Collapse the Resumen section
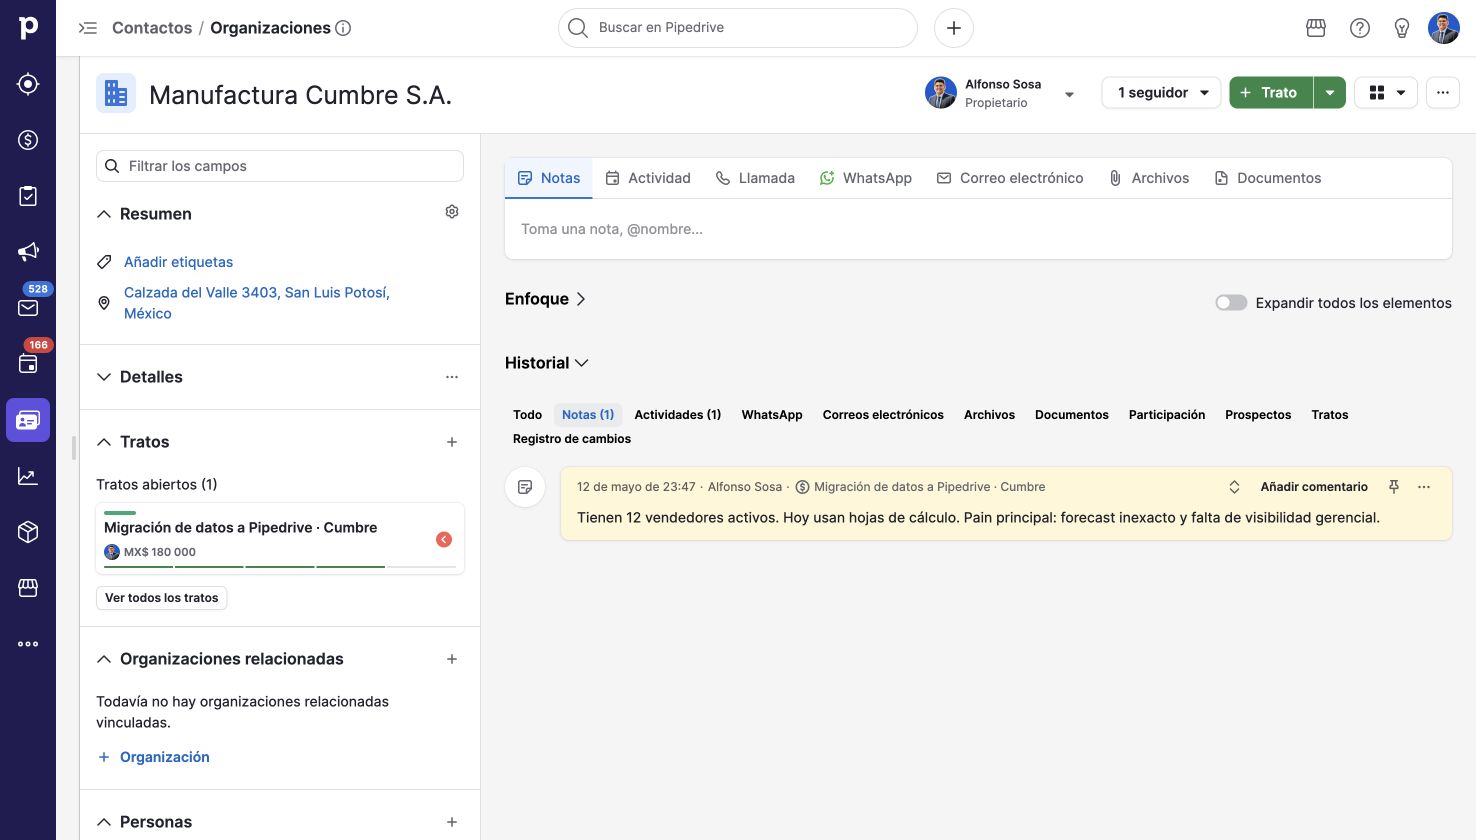 [x=104, y=214]
